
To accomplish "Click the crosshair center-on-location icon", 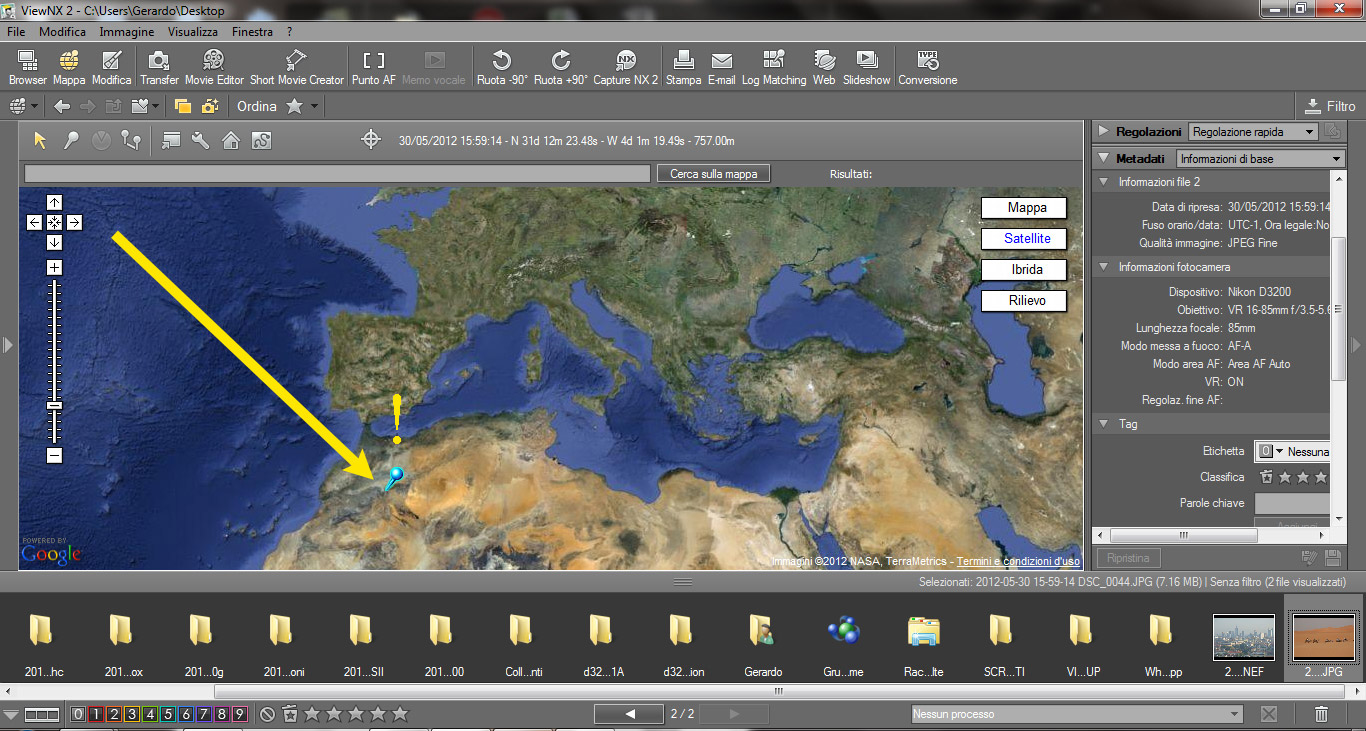I will [x=371, y=140].
